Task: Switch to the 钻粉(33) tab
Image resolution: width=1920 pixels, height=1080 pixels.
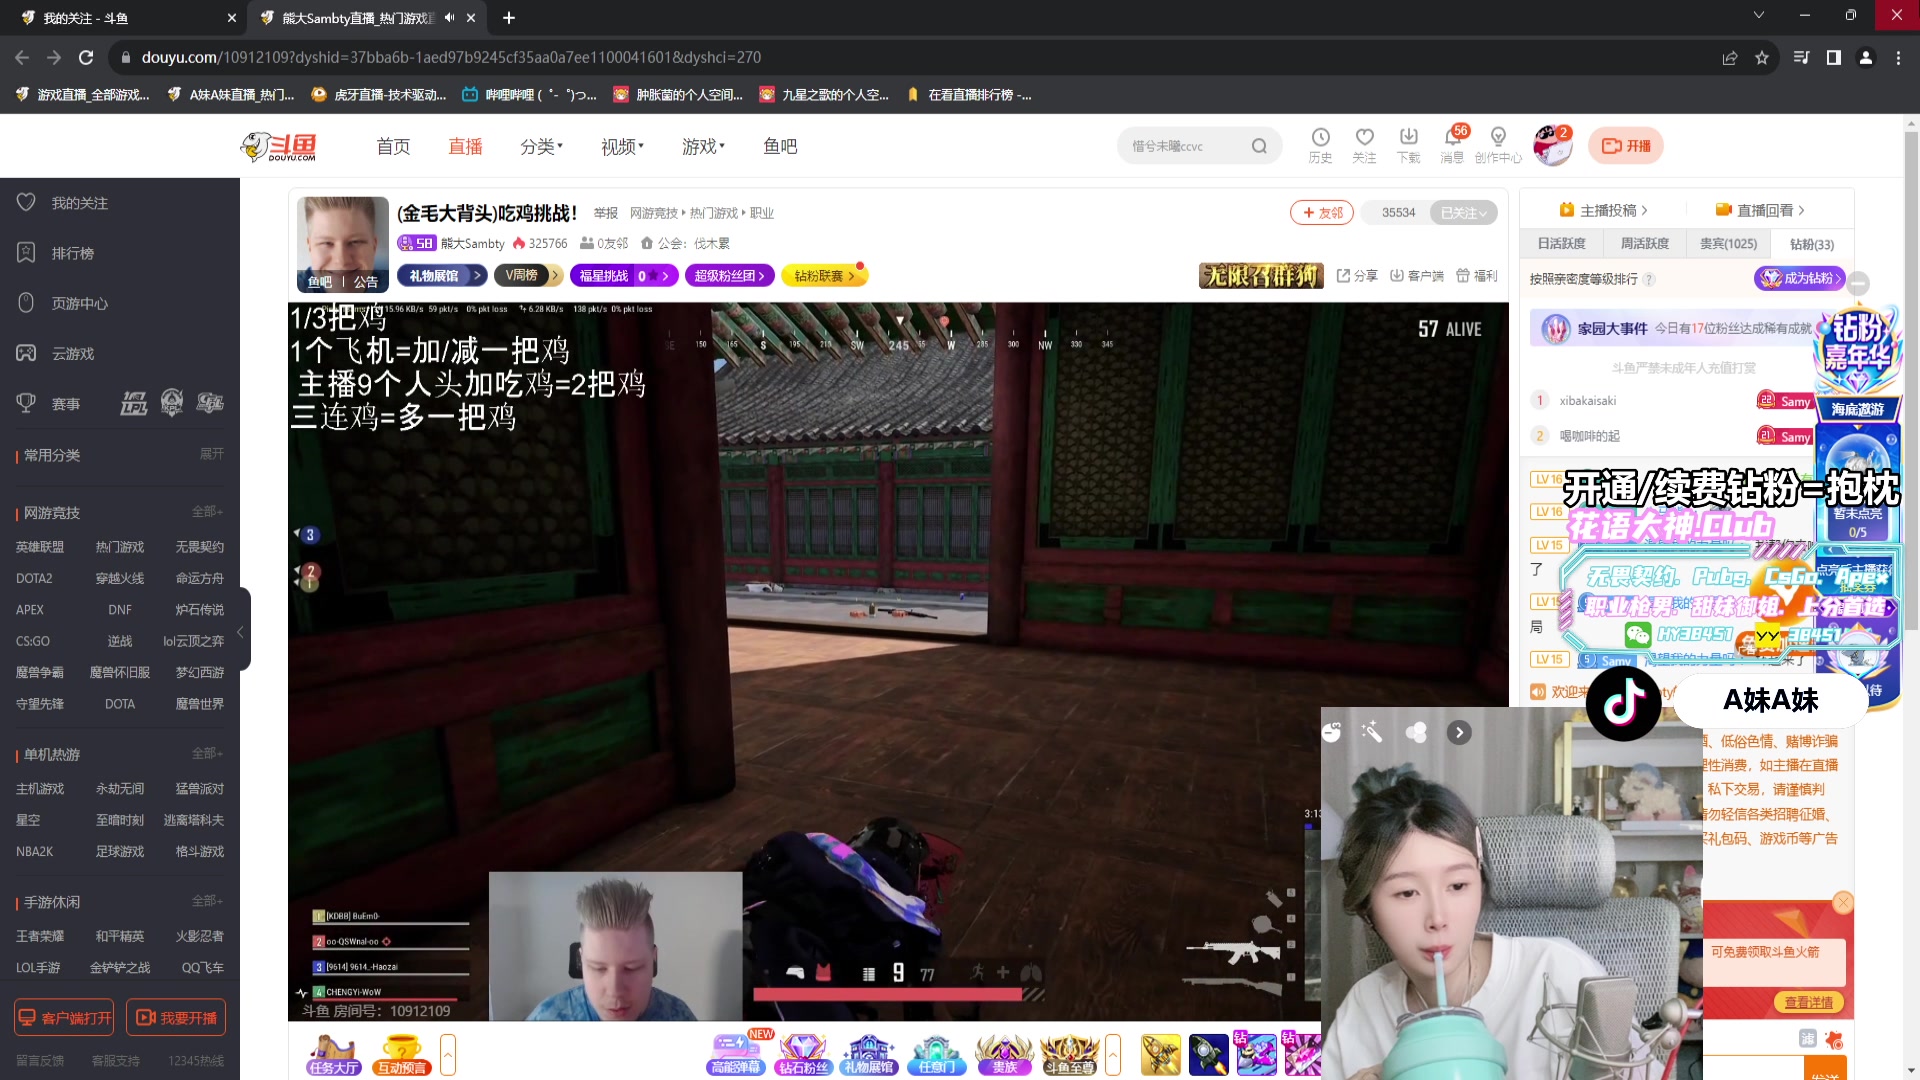Action: [x=1811, y=243]
